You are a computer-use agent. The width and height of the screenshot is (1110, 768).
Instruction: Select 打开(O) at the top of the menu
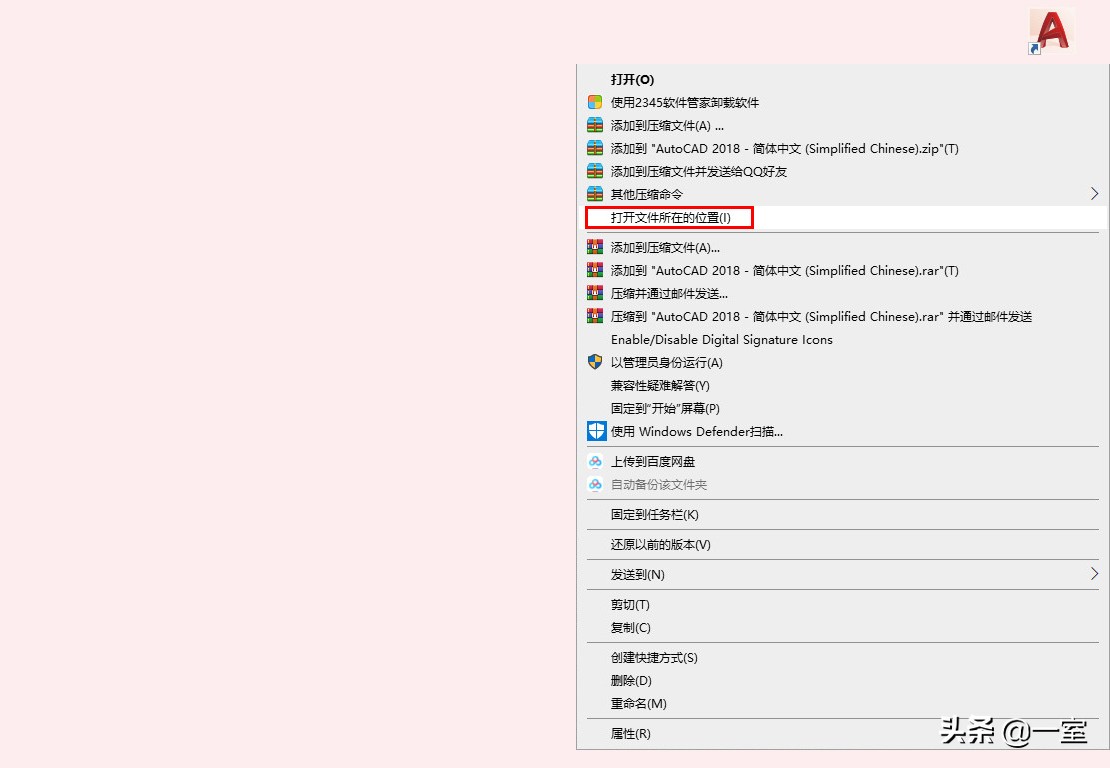click(632, 79)
